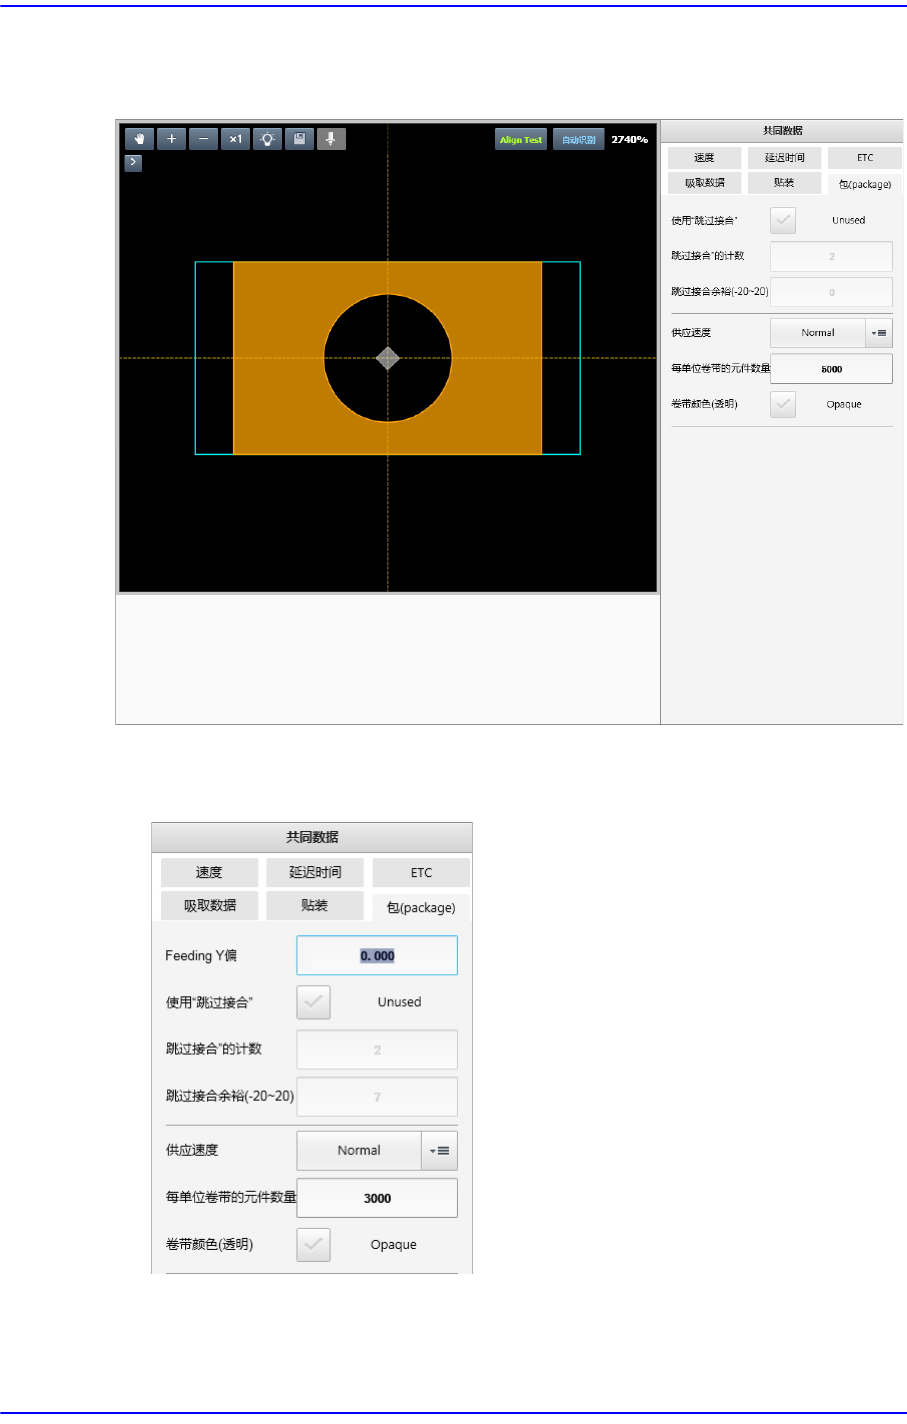Toggle 使用"跳过接合" checkbox beside camera view
Image resolution: width=907 pixels, height=1424 pixels.
point(783,220)
